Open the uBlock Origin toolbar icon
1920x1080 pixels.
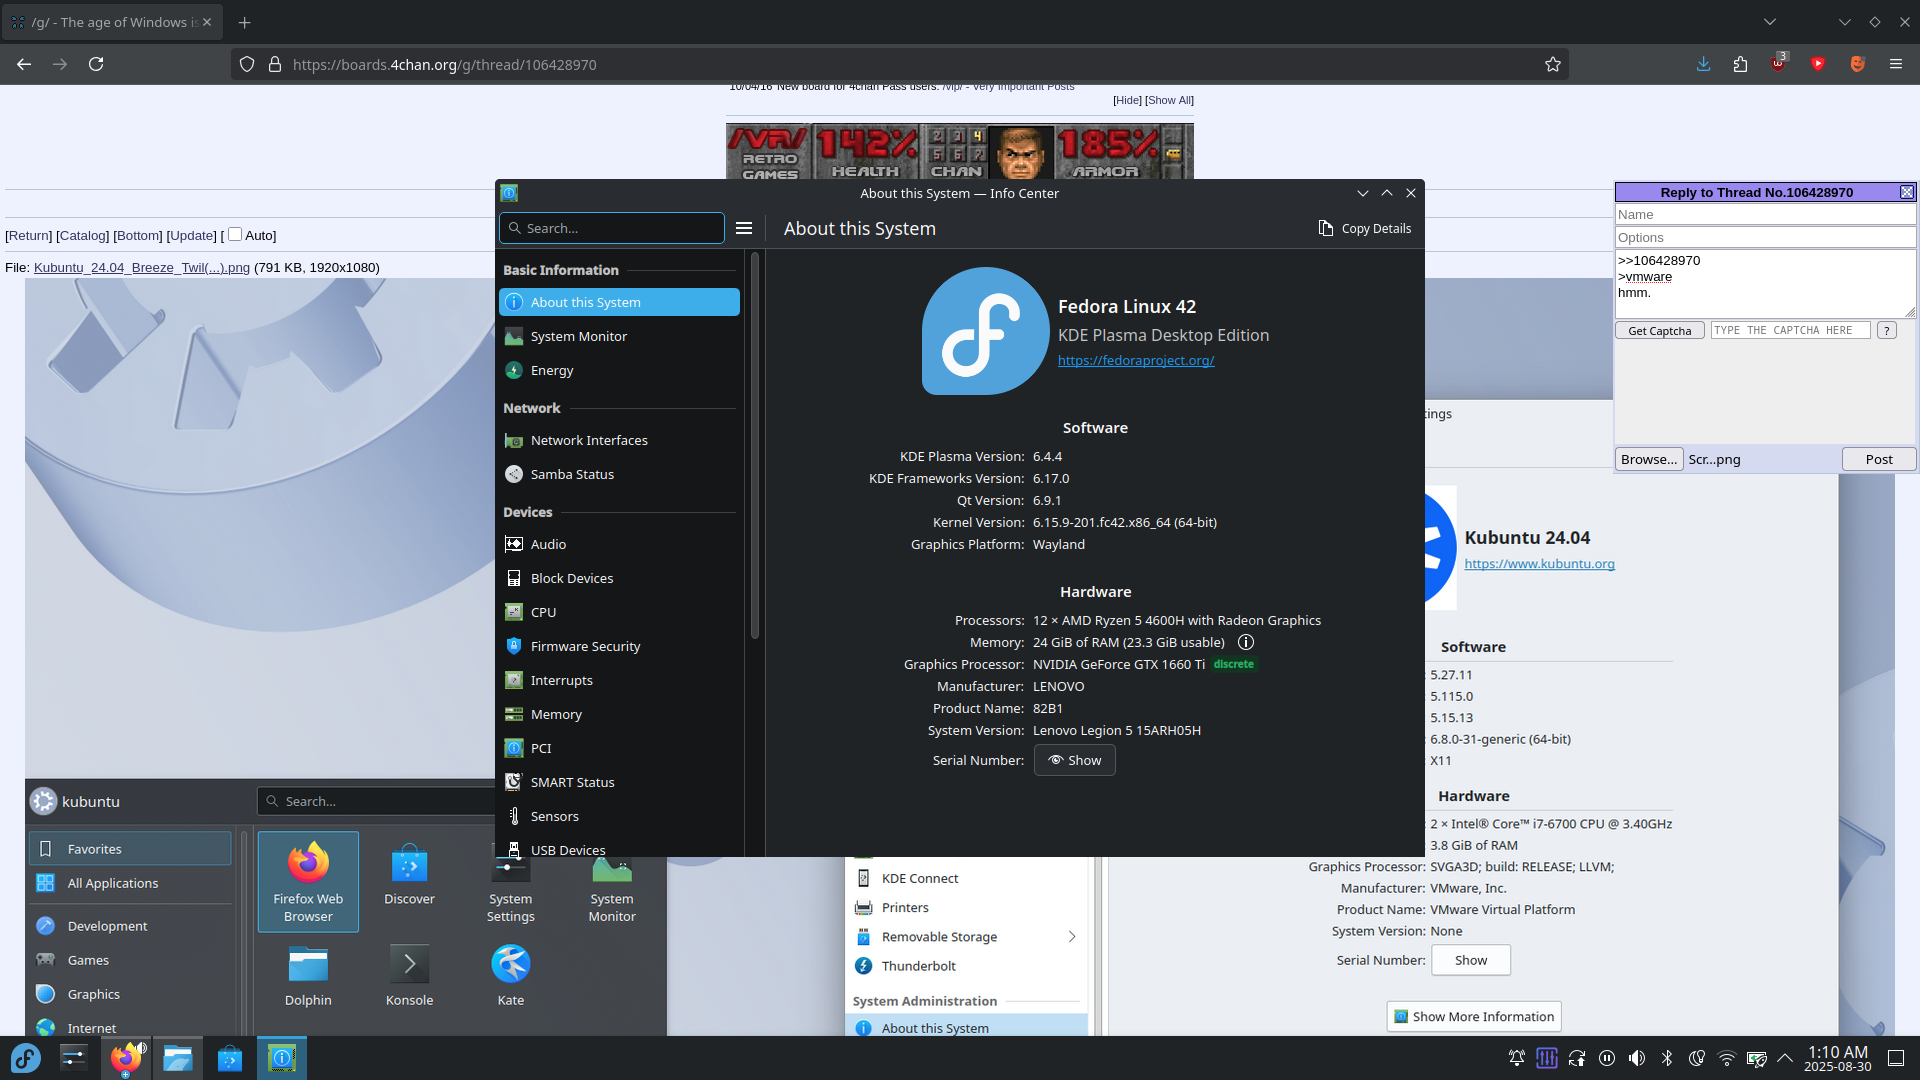tap(1779, 62)
